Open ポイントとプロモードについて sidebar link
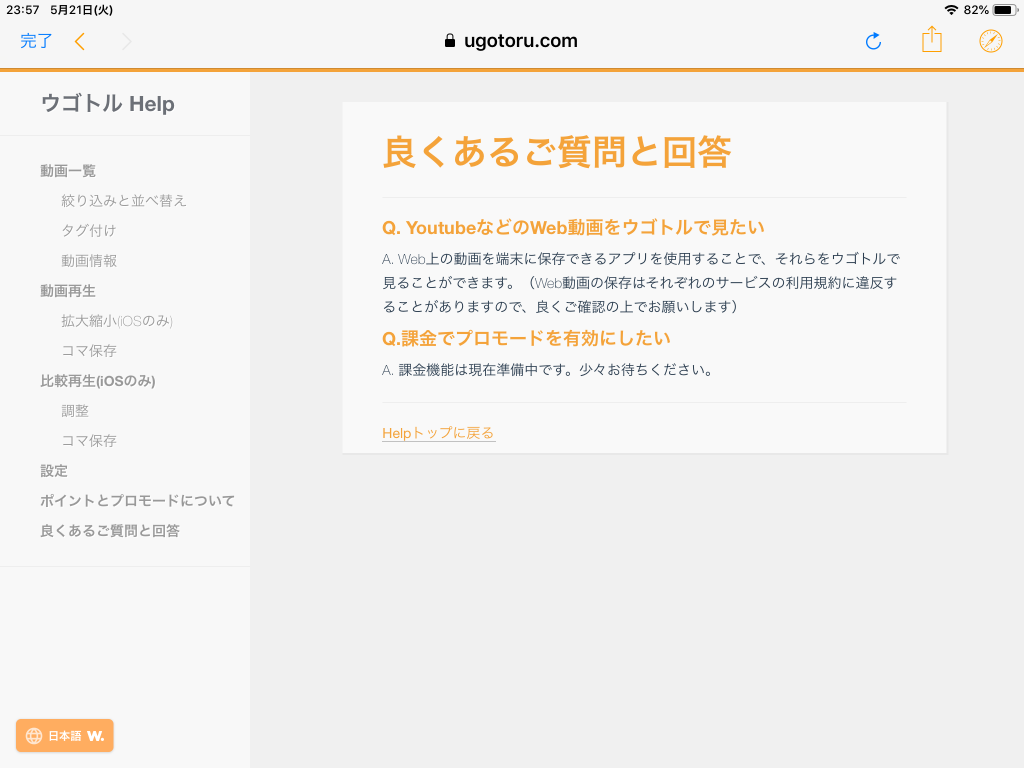Viewport: 1024px width, 768px height. 137,501
